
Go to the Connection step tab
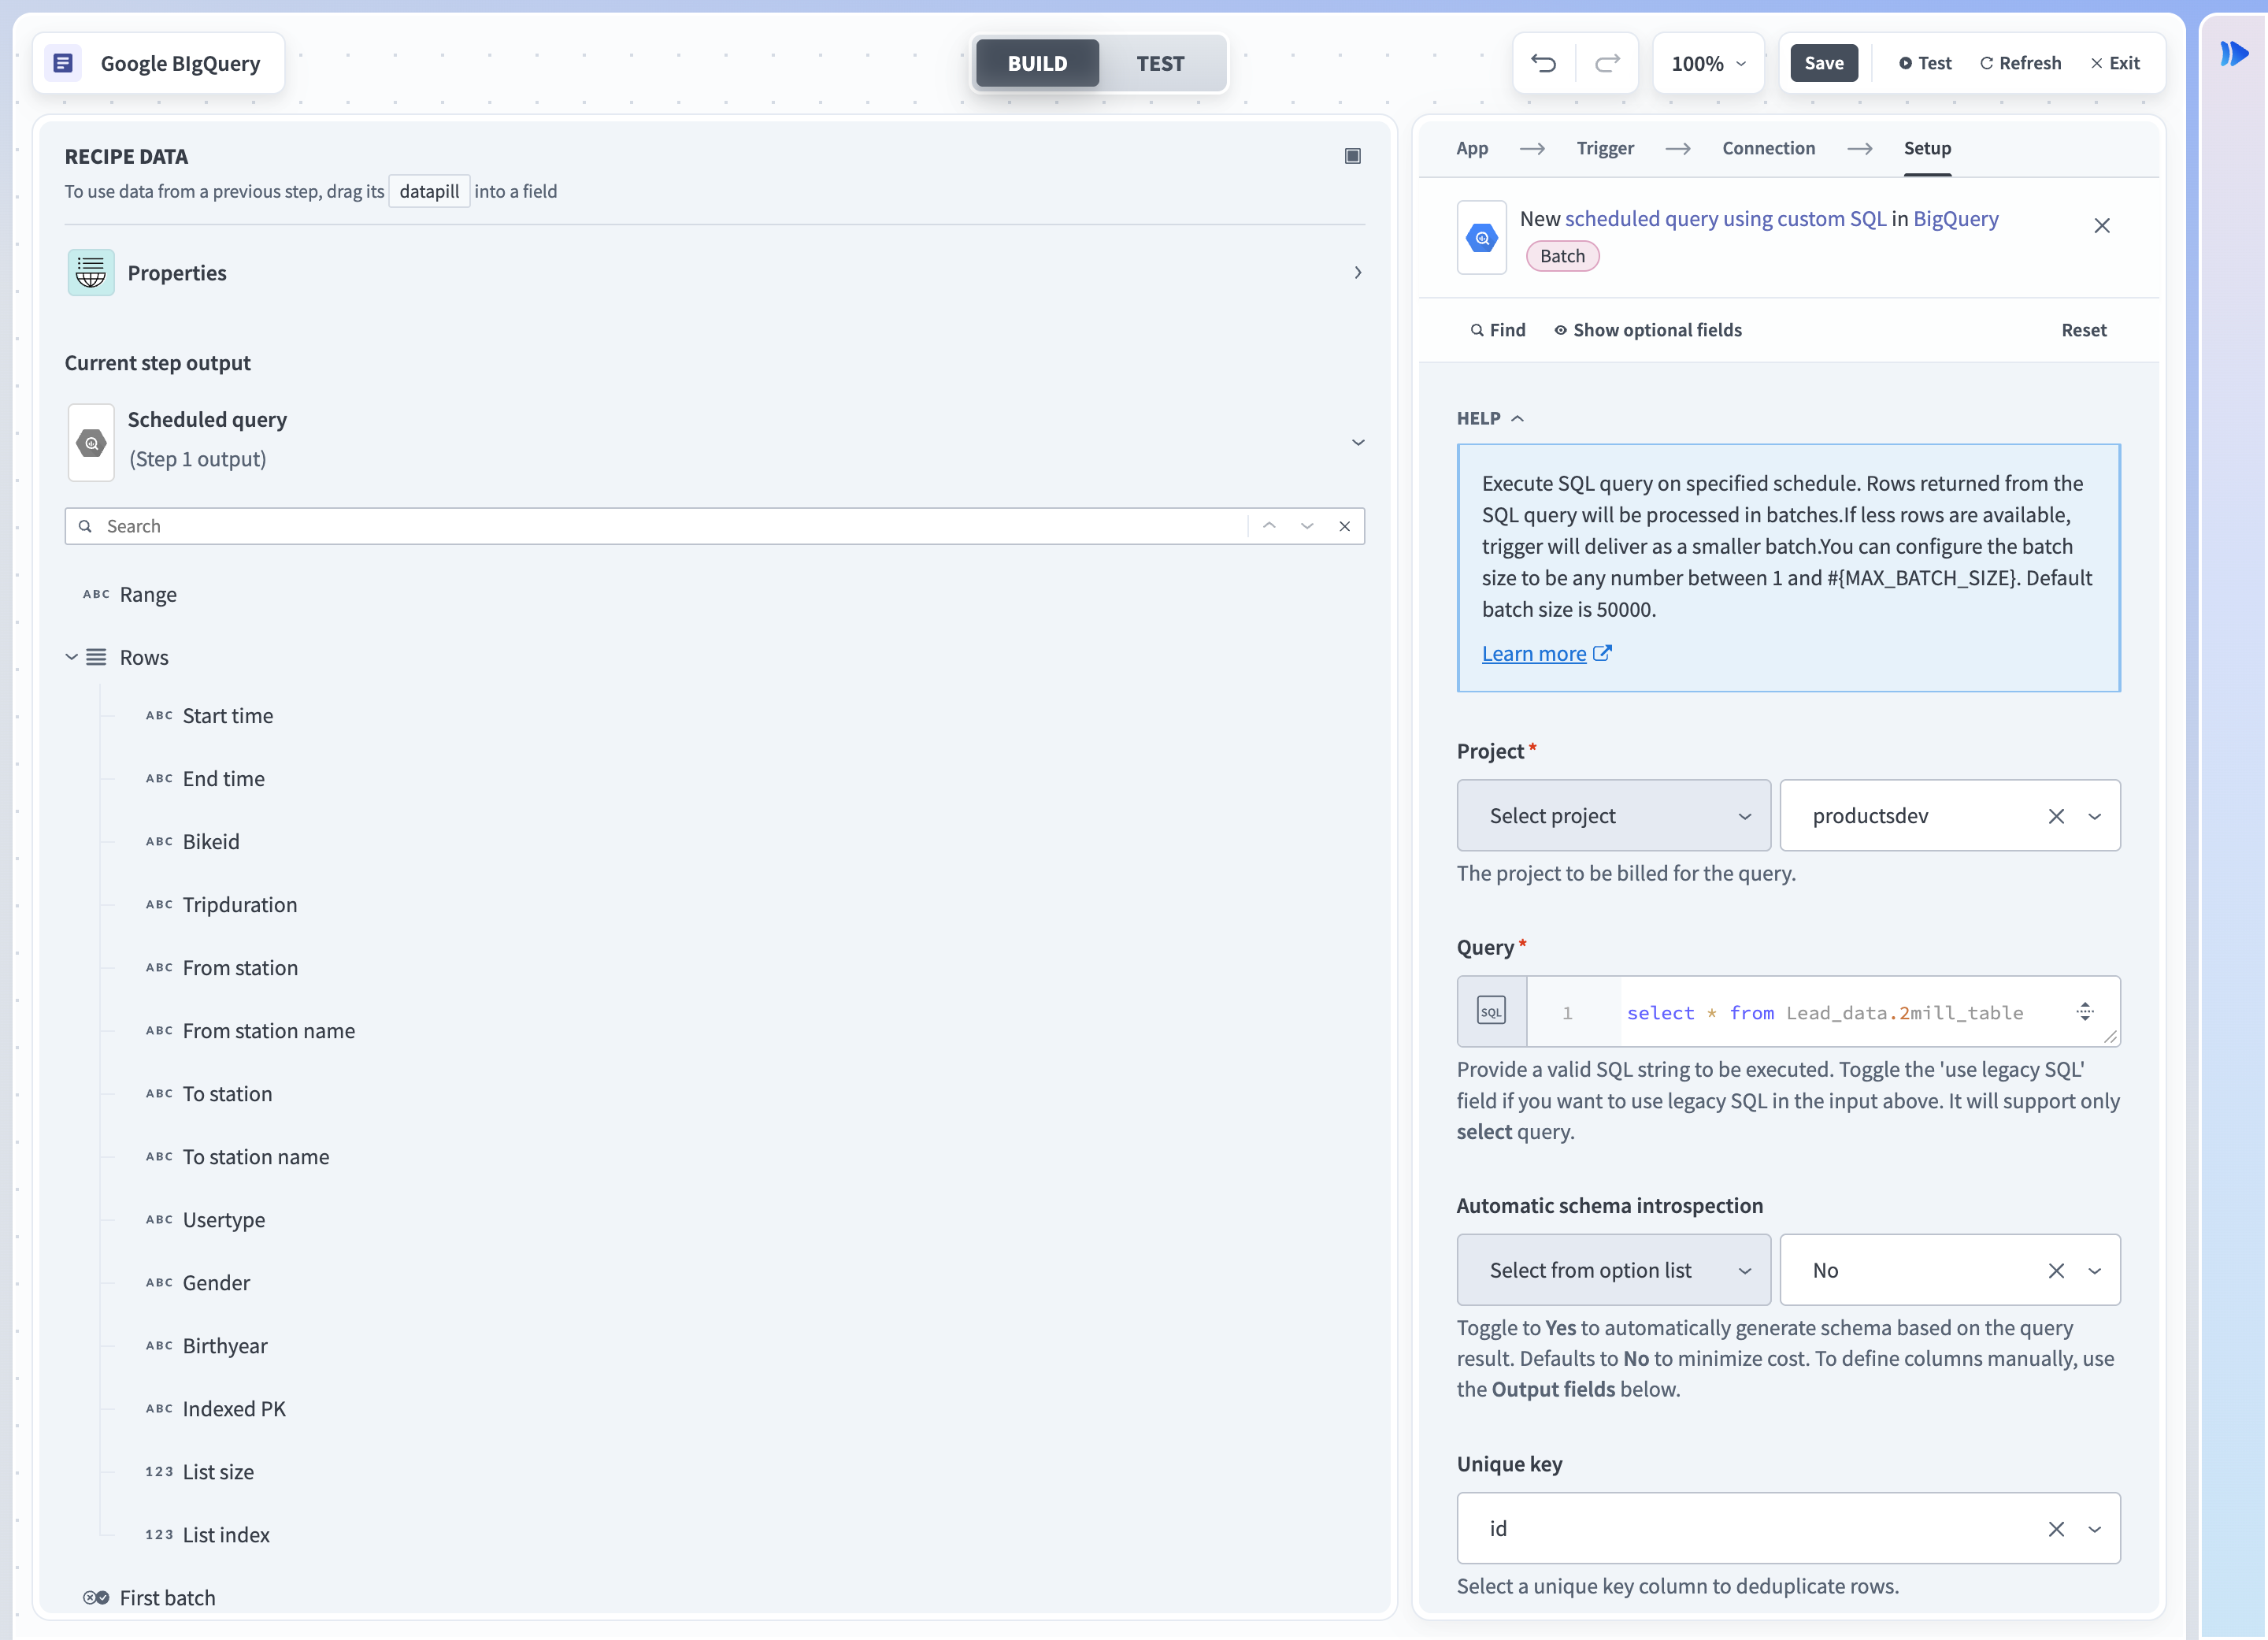click(x=1768, y=148)
